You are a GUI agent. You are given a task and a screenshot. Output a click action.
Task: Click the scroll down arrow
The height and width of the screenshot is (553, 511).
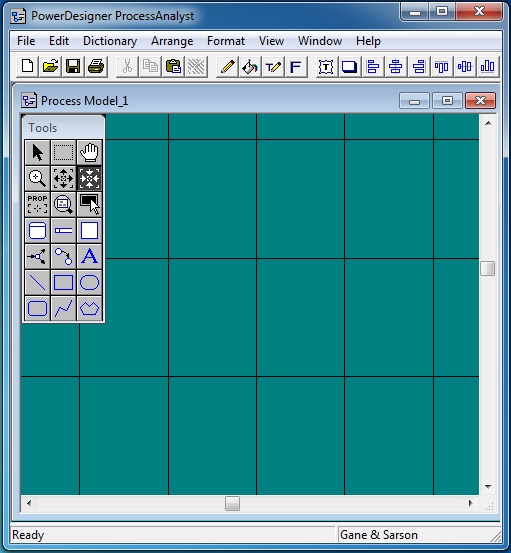(x=488, y=487)
